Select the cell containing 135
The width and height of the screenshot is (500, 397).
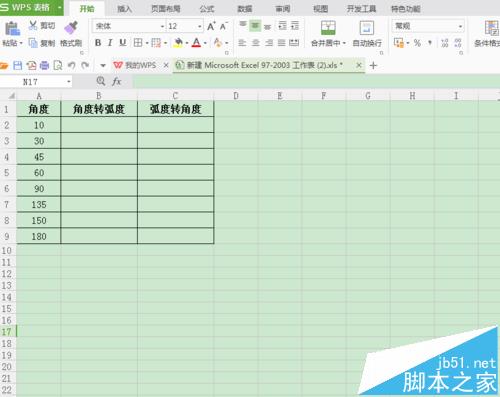point(39,205)
